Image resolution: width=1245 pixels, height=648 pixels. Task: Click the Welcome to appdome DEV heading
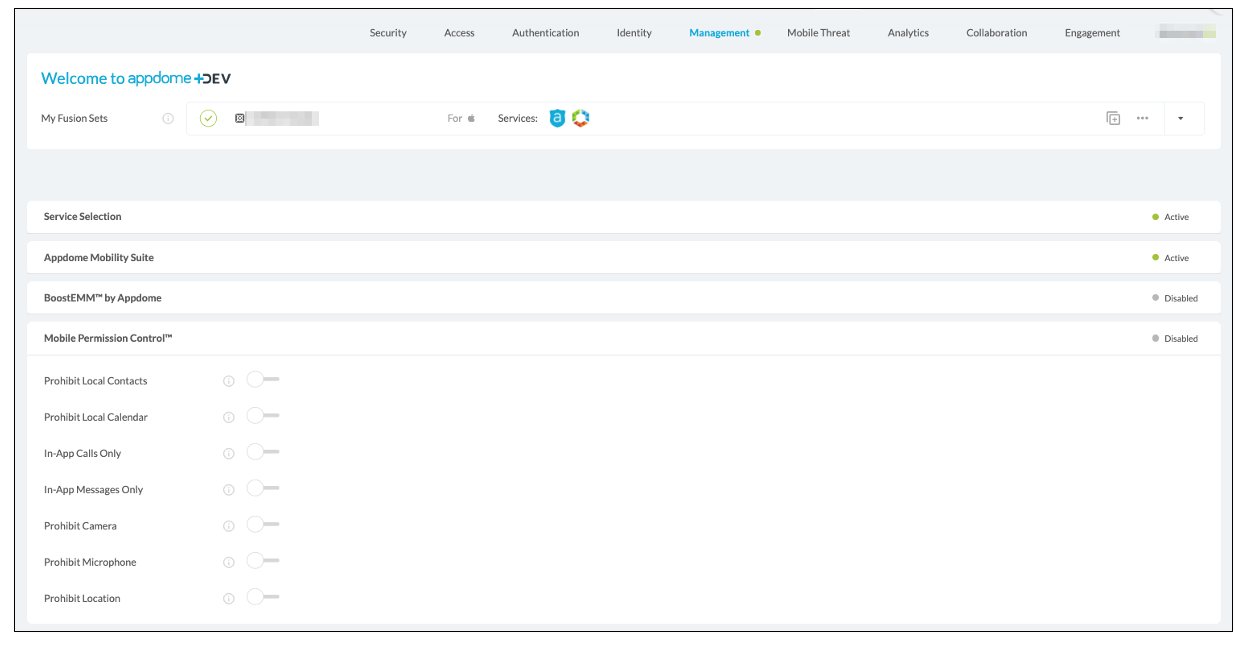point(136,79)
